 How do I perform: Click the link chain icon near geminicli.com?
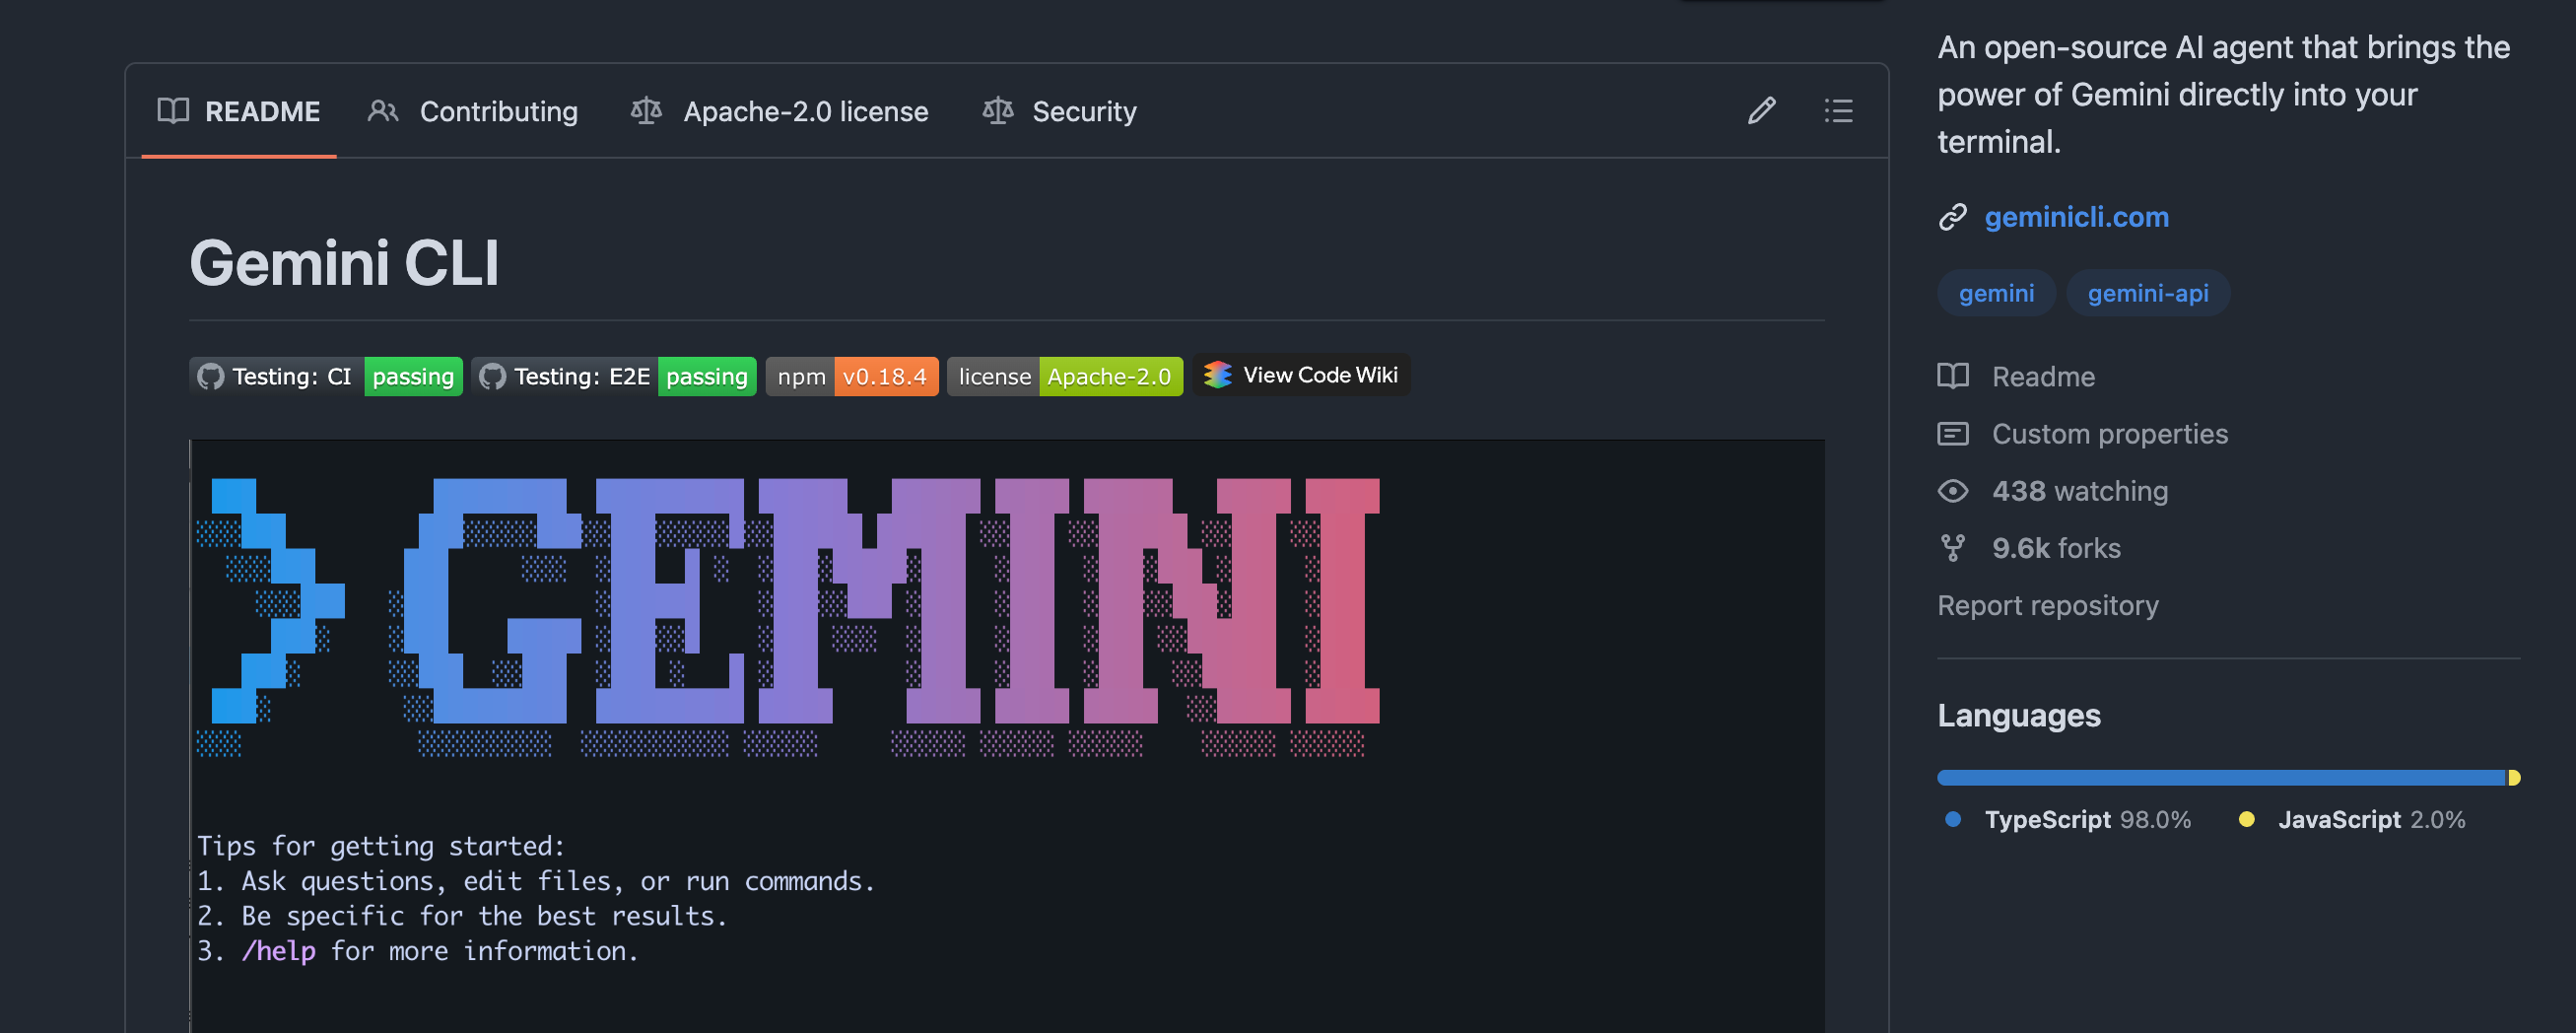[x=1953, y=217]
